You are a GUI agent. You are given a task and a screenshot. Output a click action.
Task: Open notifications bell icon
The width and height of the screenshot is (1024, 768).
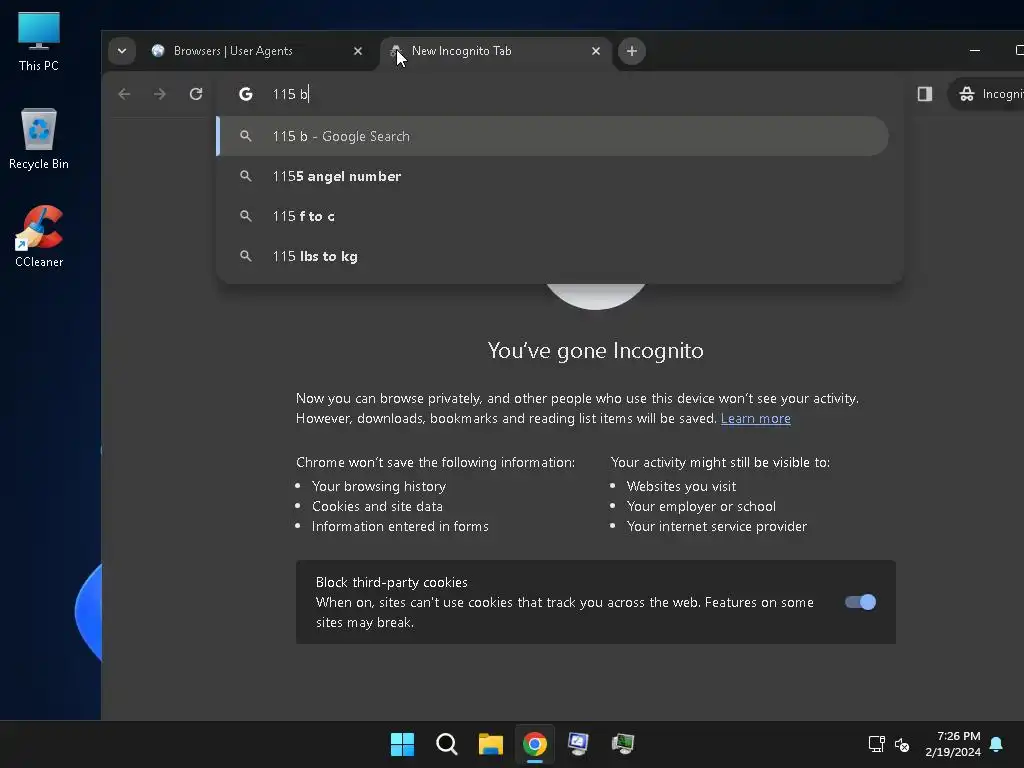tap(997, 744)
